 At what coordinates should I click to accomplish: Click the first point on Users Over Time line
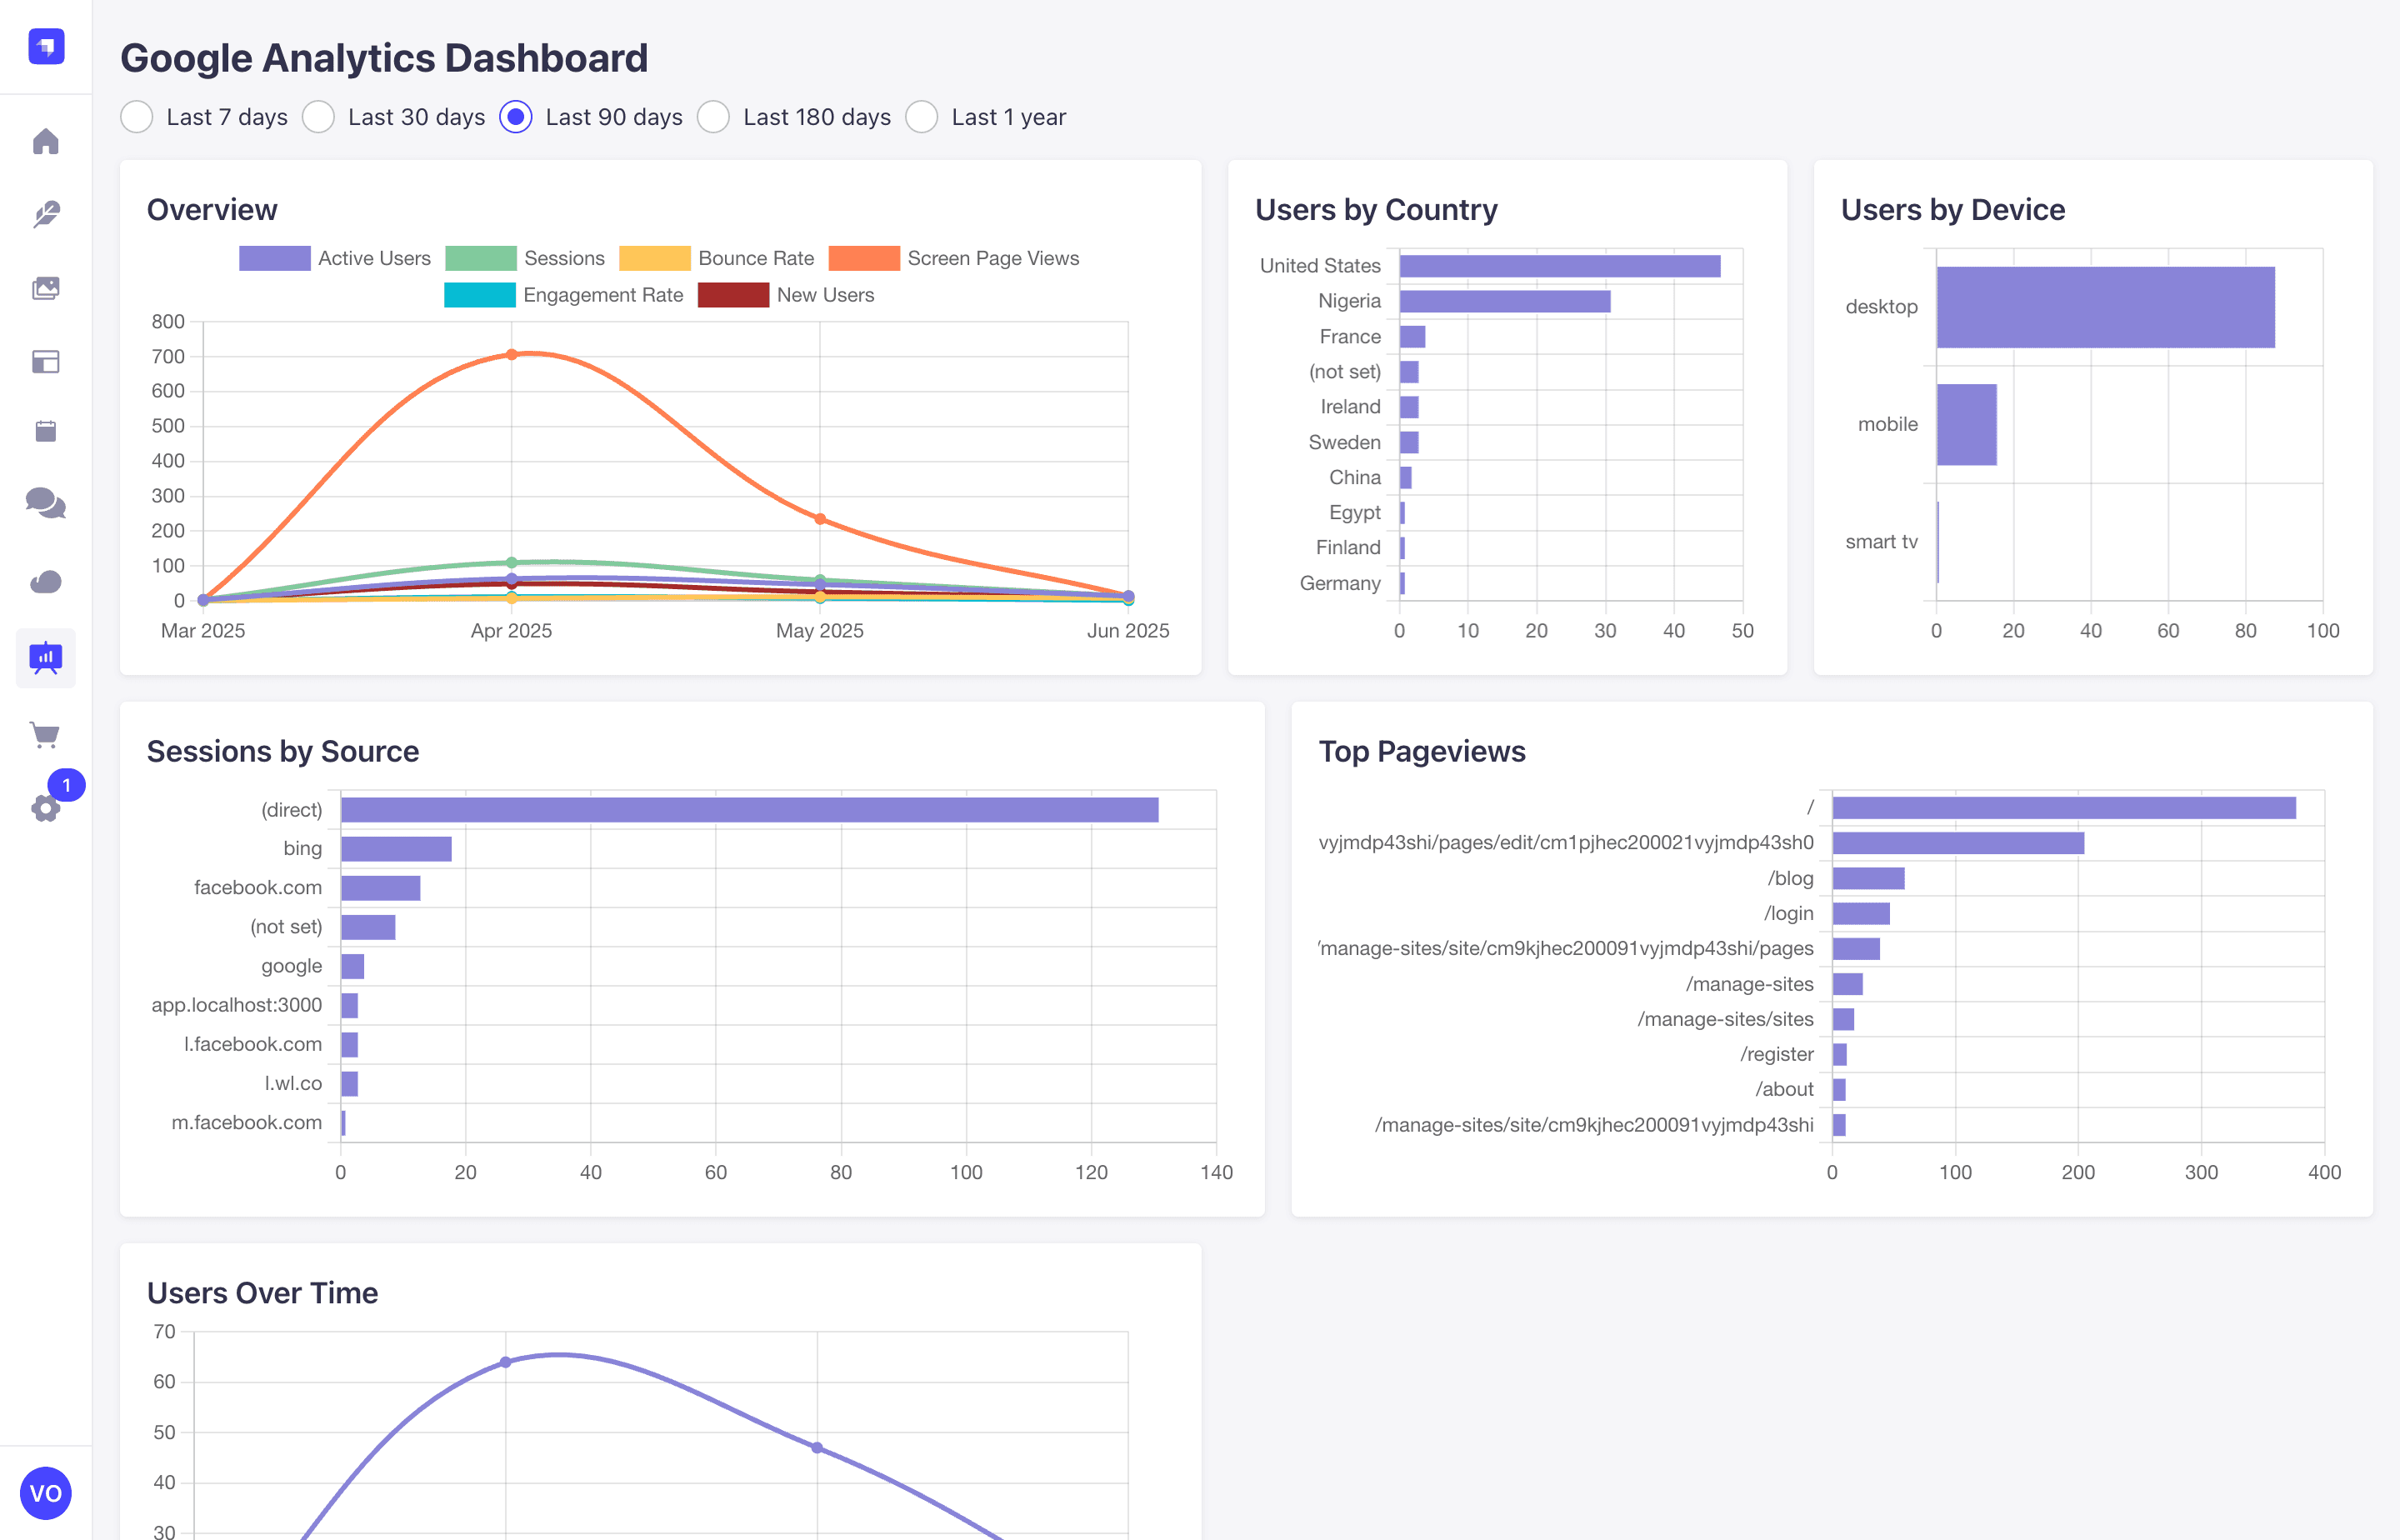[x=506, y=1362]
